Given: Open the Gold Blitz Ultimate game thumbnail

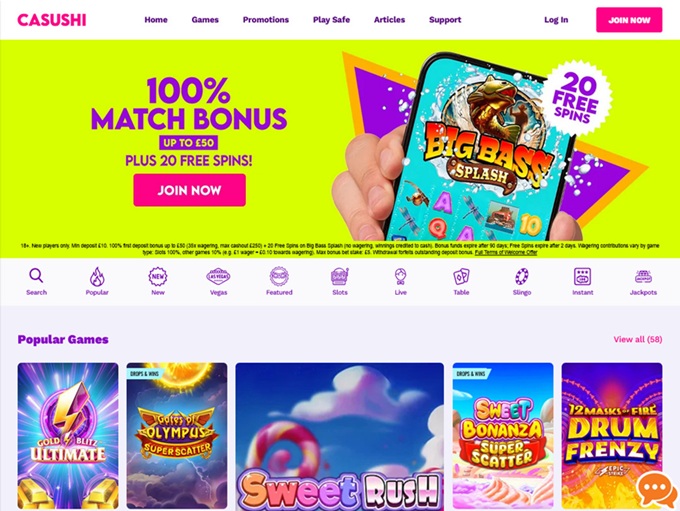Looking at the screenshot, I should (68, 436).
